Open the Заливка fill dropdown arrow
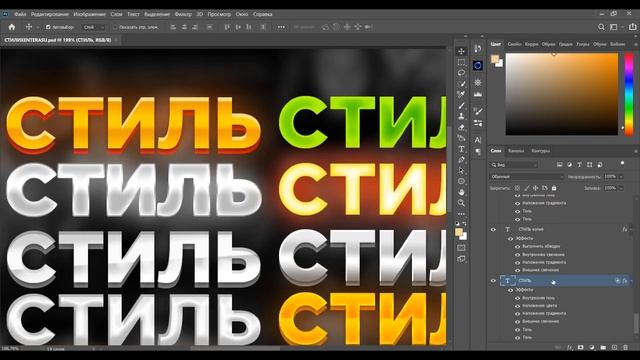Viewport: 640px width, 360px height. point(621,188)
